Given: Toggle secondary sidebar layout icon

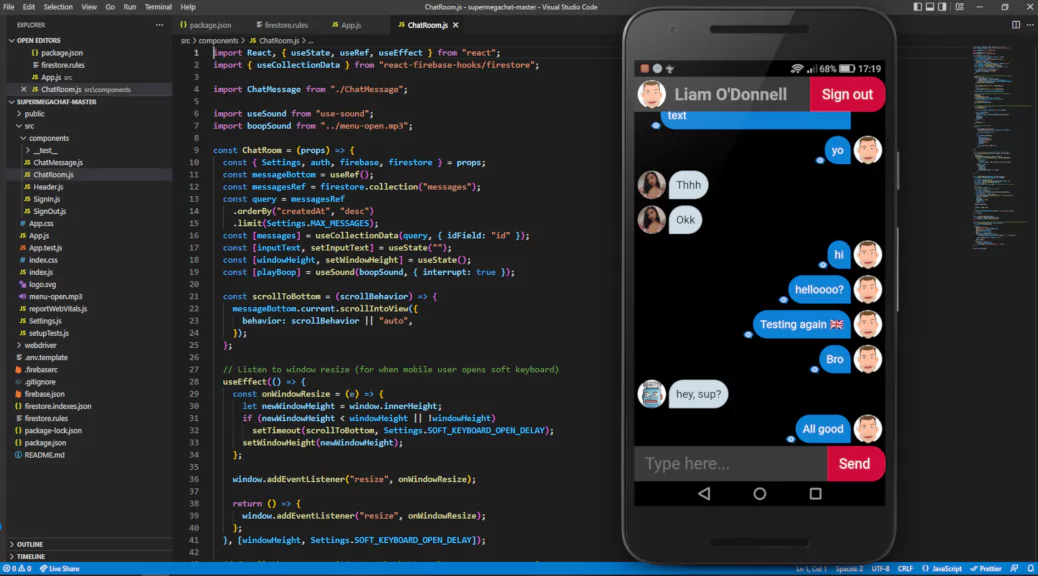Looking at the screenshot, I should 943,7.
